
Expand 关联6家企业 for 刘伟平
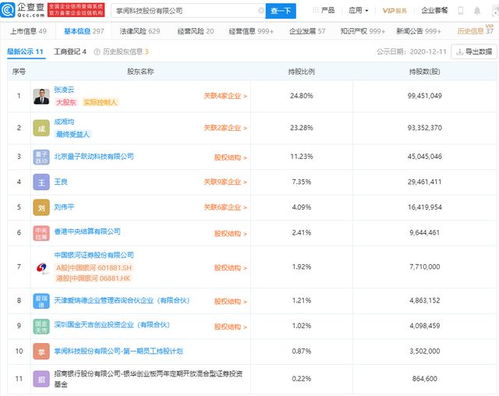(226, 207)
